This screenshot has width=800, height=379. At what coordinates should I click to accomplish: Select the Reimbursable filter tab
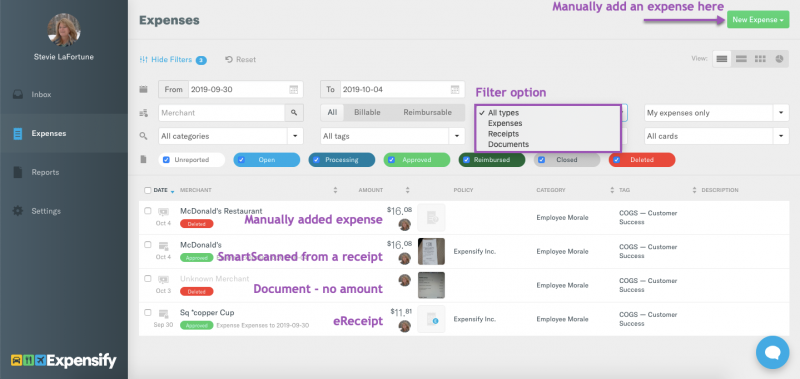coord(427,113)
